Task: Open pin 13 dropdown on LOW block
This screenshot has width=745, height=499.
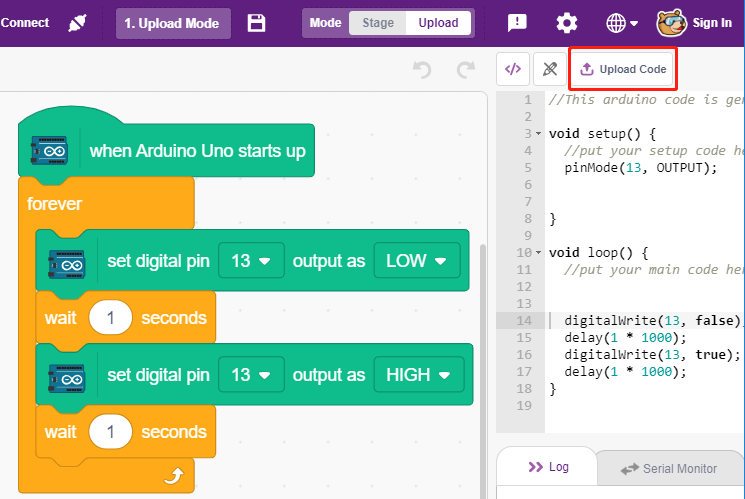Action: tap(251, 260)
